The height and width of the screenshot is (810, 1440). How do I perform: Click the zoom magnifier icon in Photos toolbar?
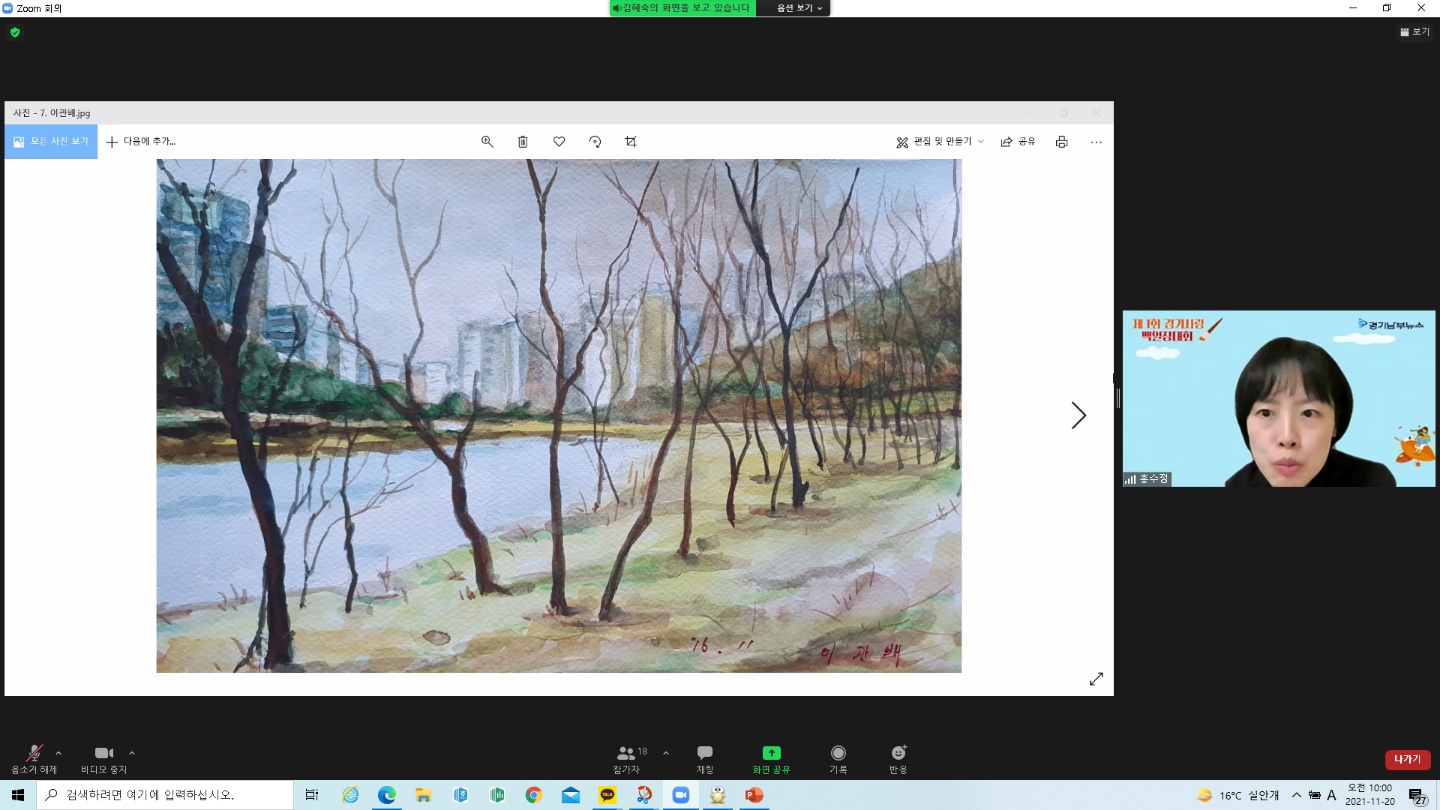[x=487, y=142]
